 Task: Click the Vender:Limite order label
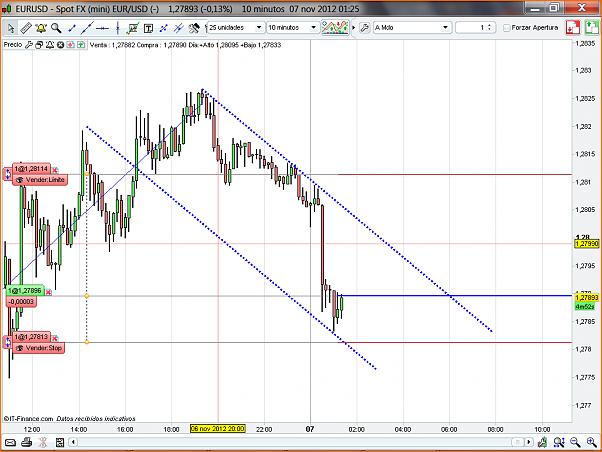40,180
